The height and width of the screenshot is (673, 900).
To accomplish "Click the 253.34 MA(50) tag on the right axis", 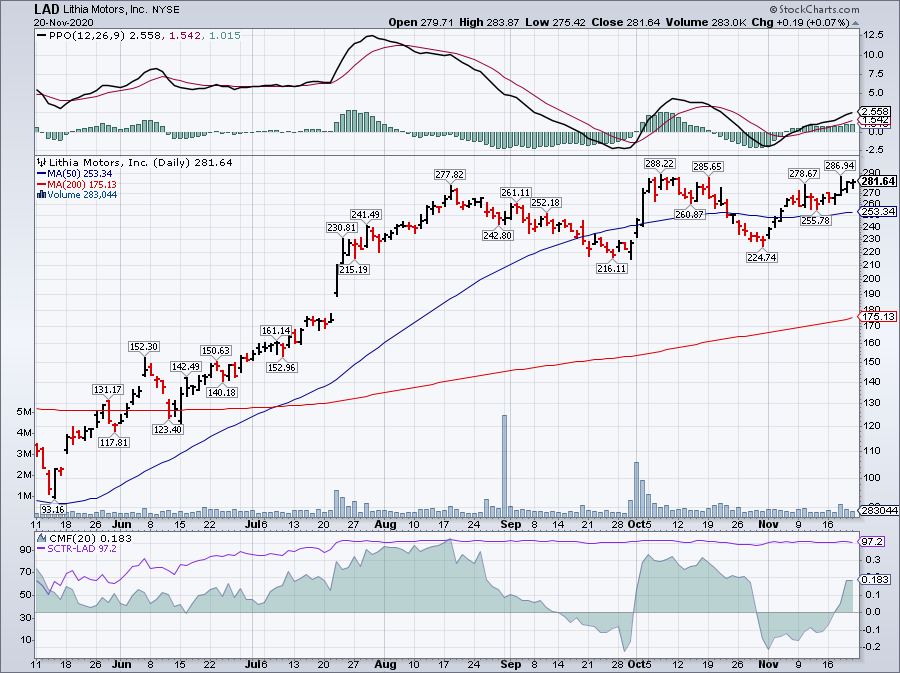I will [878, 212].
